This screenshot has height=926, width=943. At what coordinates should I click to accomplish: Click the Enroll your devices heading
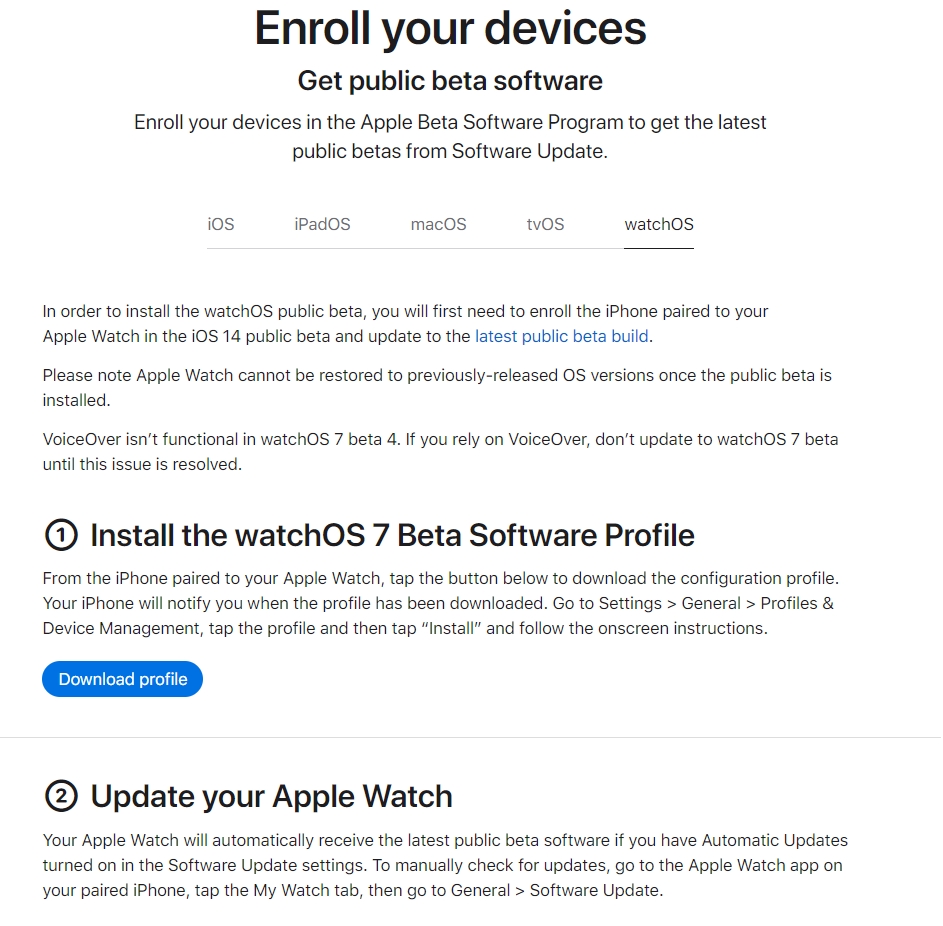[450, 28]
